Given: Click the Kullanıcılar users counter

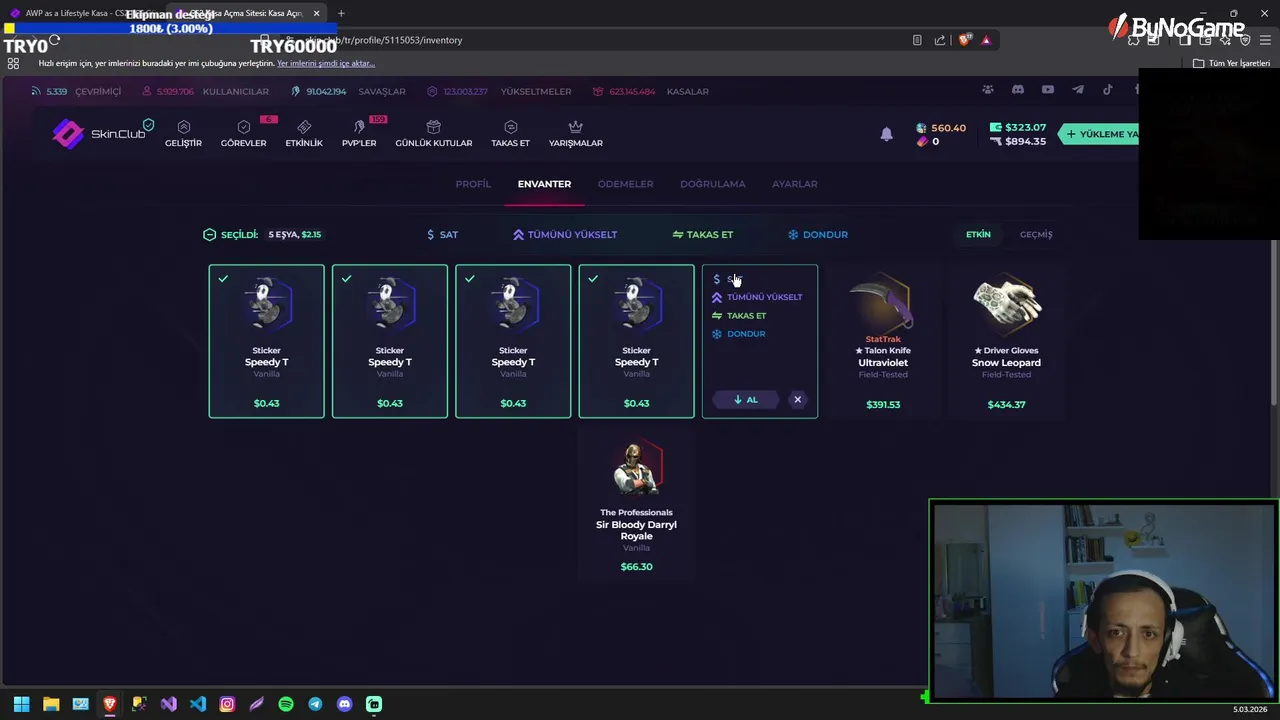Looking at the screenshot, I should point(205,91).
